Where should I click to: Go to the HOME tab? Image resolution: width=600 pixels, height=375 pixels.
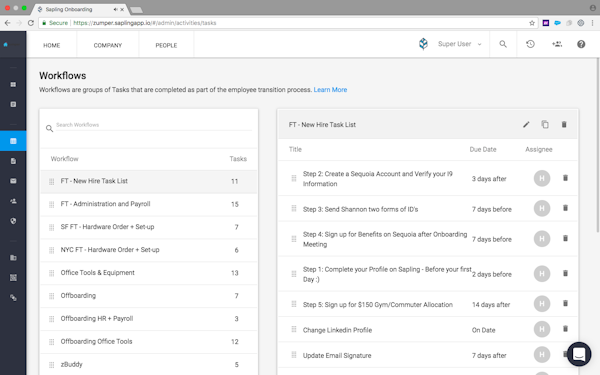coord(52,45)
